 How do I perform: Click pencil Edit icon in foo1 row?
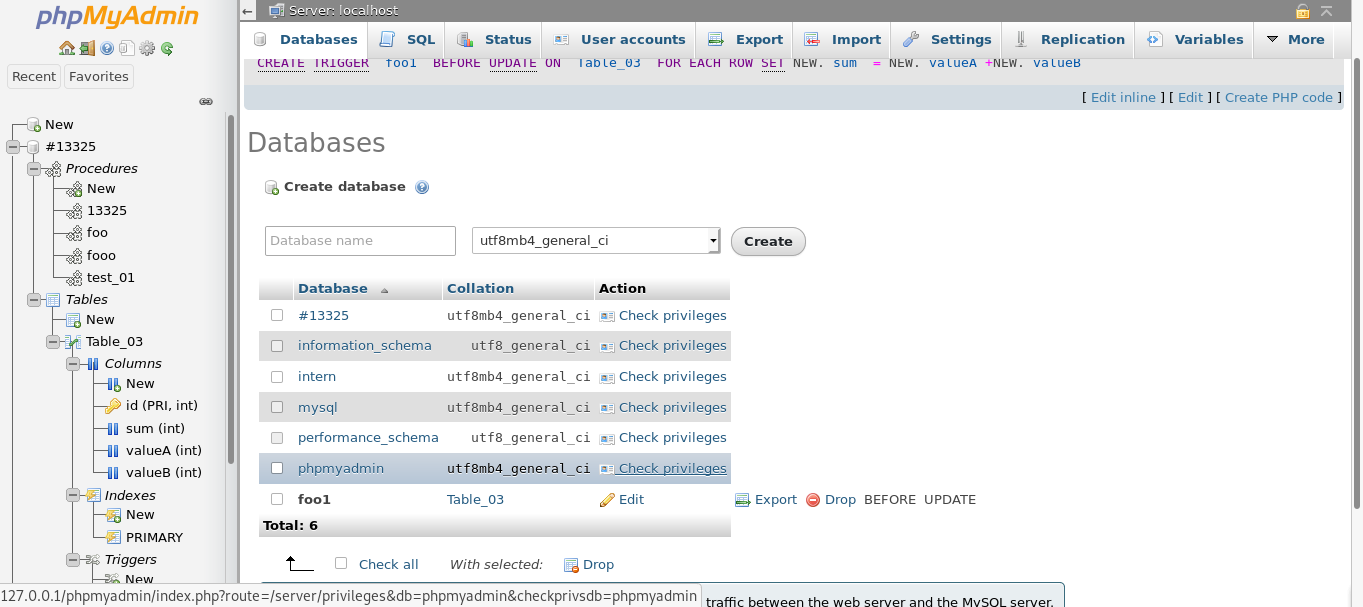click(x=607, y=500)
